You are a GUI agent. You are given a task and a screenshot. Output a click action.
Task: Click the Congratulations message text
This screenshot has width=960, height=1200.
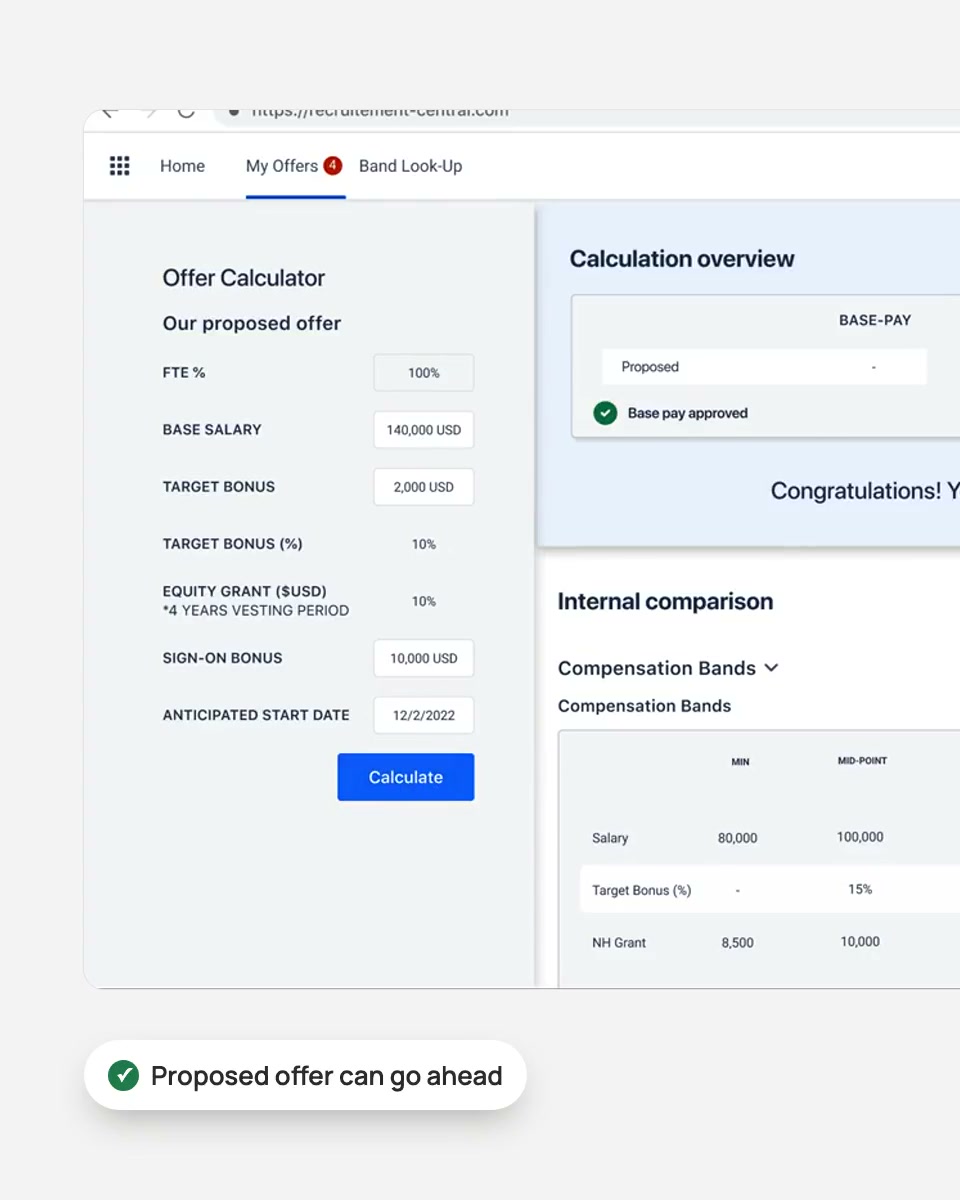(x=865, y=491)
